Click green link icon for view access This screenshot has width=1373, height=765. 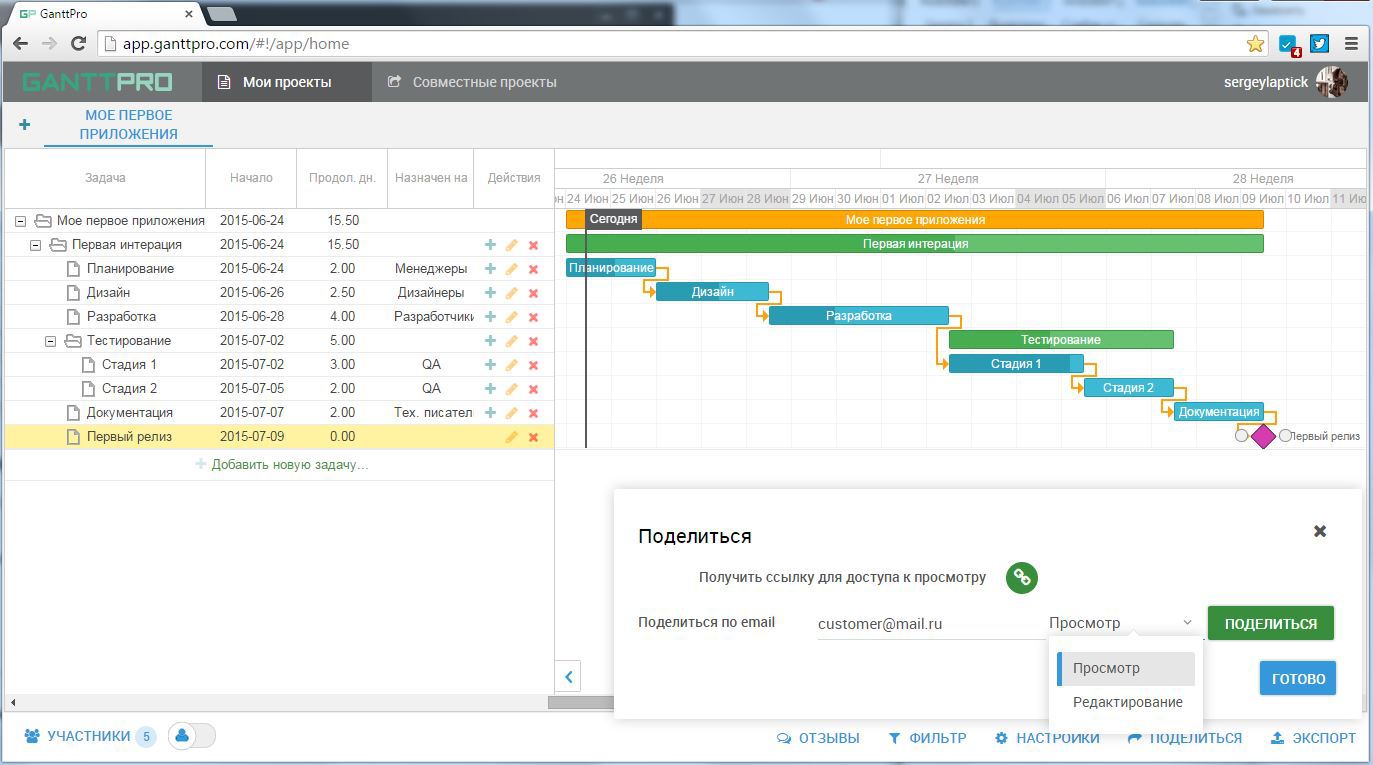point(1021,577)
